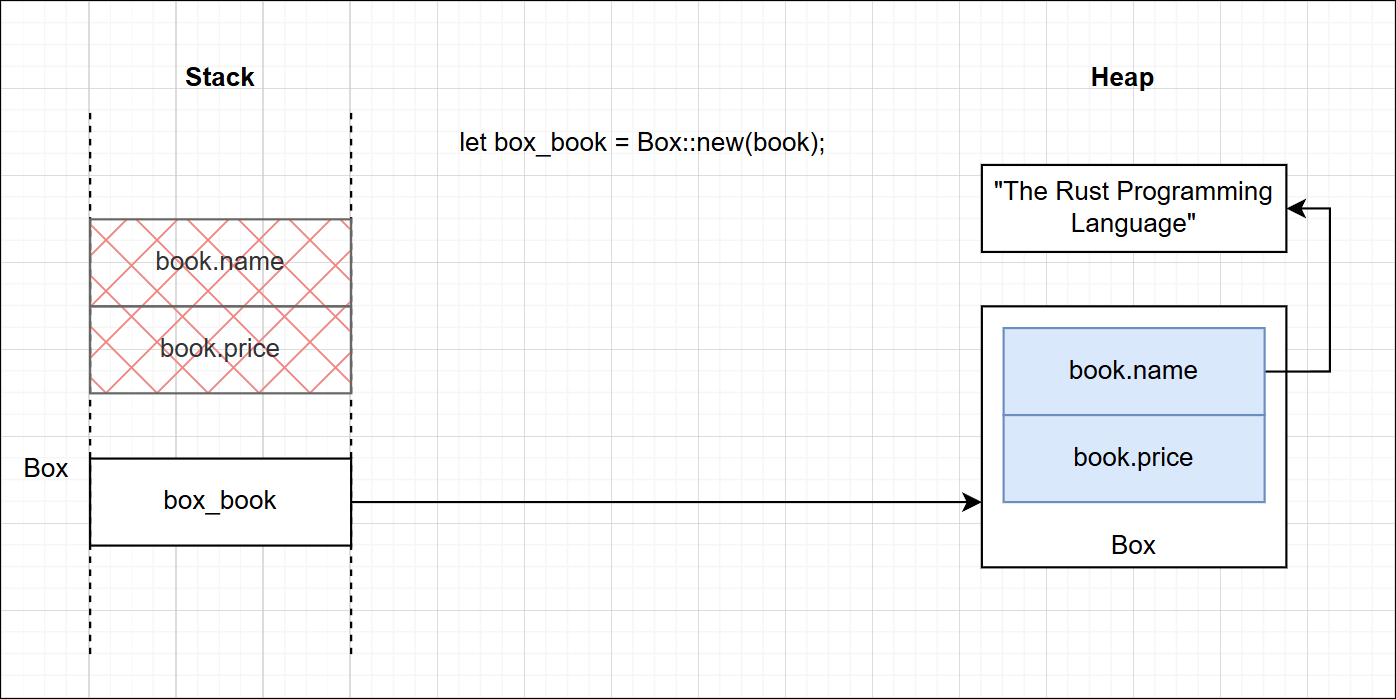Select the Box label inside the heap container
This screenshot has width=1396, height=699.
click(1133, 545)
